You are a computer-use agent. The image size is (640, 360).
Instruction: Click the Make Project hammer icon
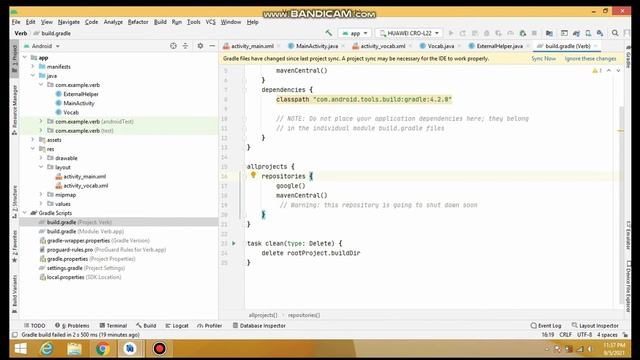tap(329, 33)
